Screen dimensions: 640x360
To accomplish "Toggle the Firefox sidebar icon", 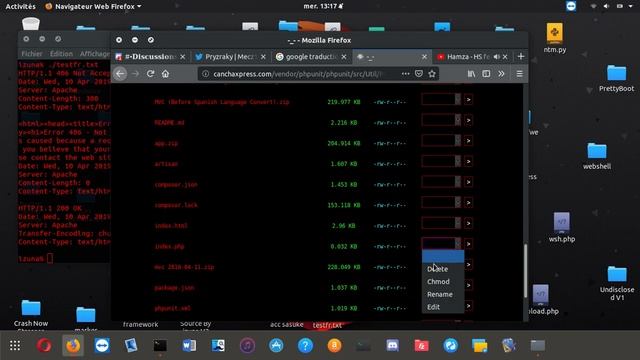I will [486, 74].
